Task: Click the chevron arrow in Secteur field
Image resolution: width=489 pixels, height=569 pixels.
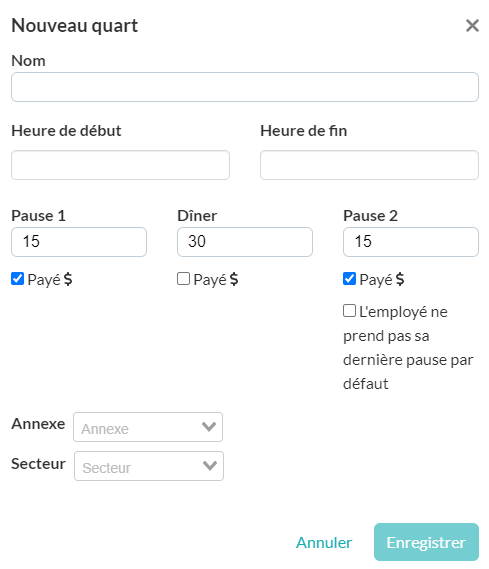Action: click(x=210, y=466)
